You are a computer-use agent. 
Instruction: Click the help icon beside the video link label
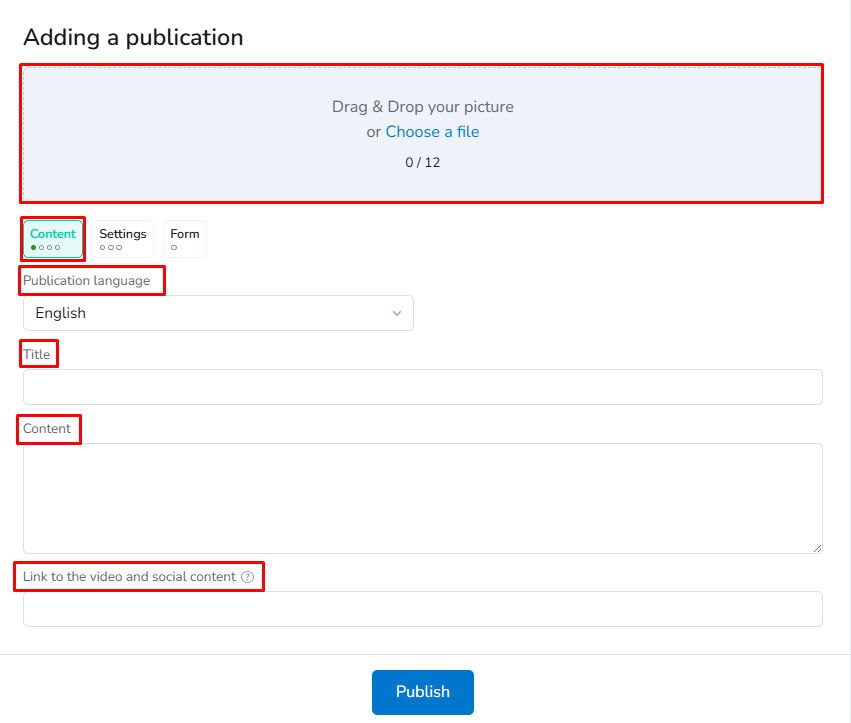[247, 577]
